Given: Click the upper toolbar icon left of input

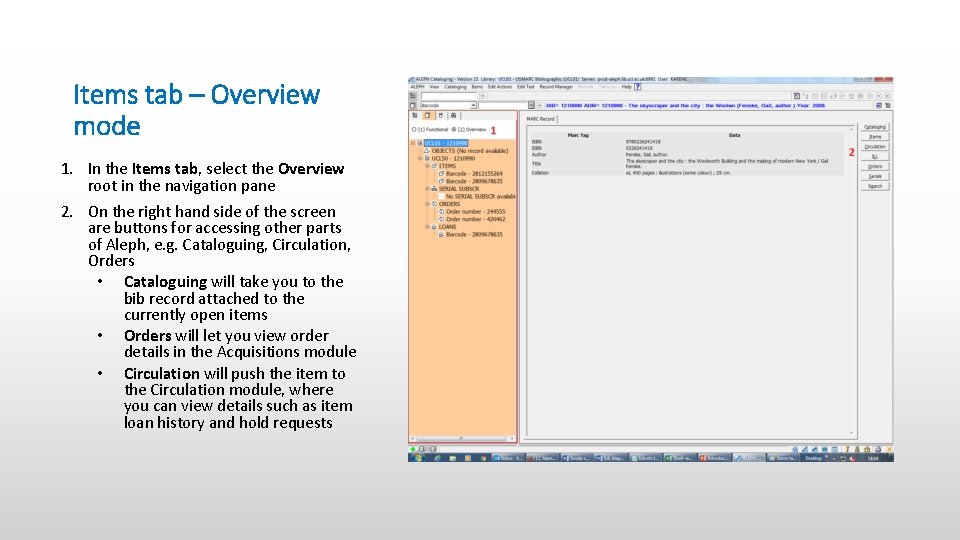Looking at the screenshot, I should pos(413,96).
